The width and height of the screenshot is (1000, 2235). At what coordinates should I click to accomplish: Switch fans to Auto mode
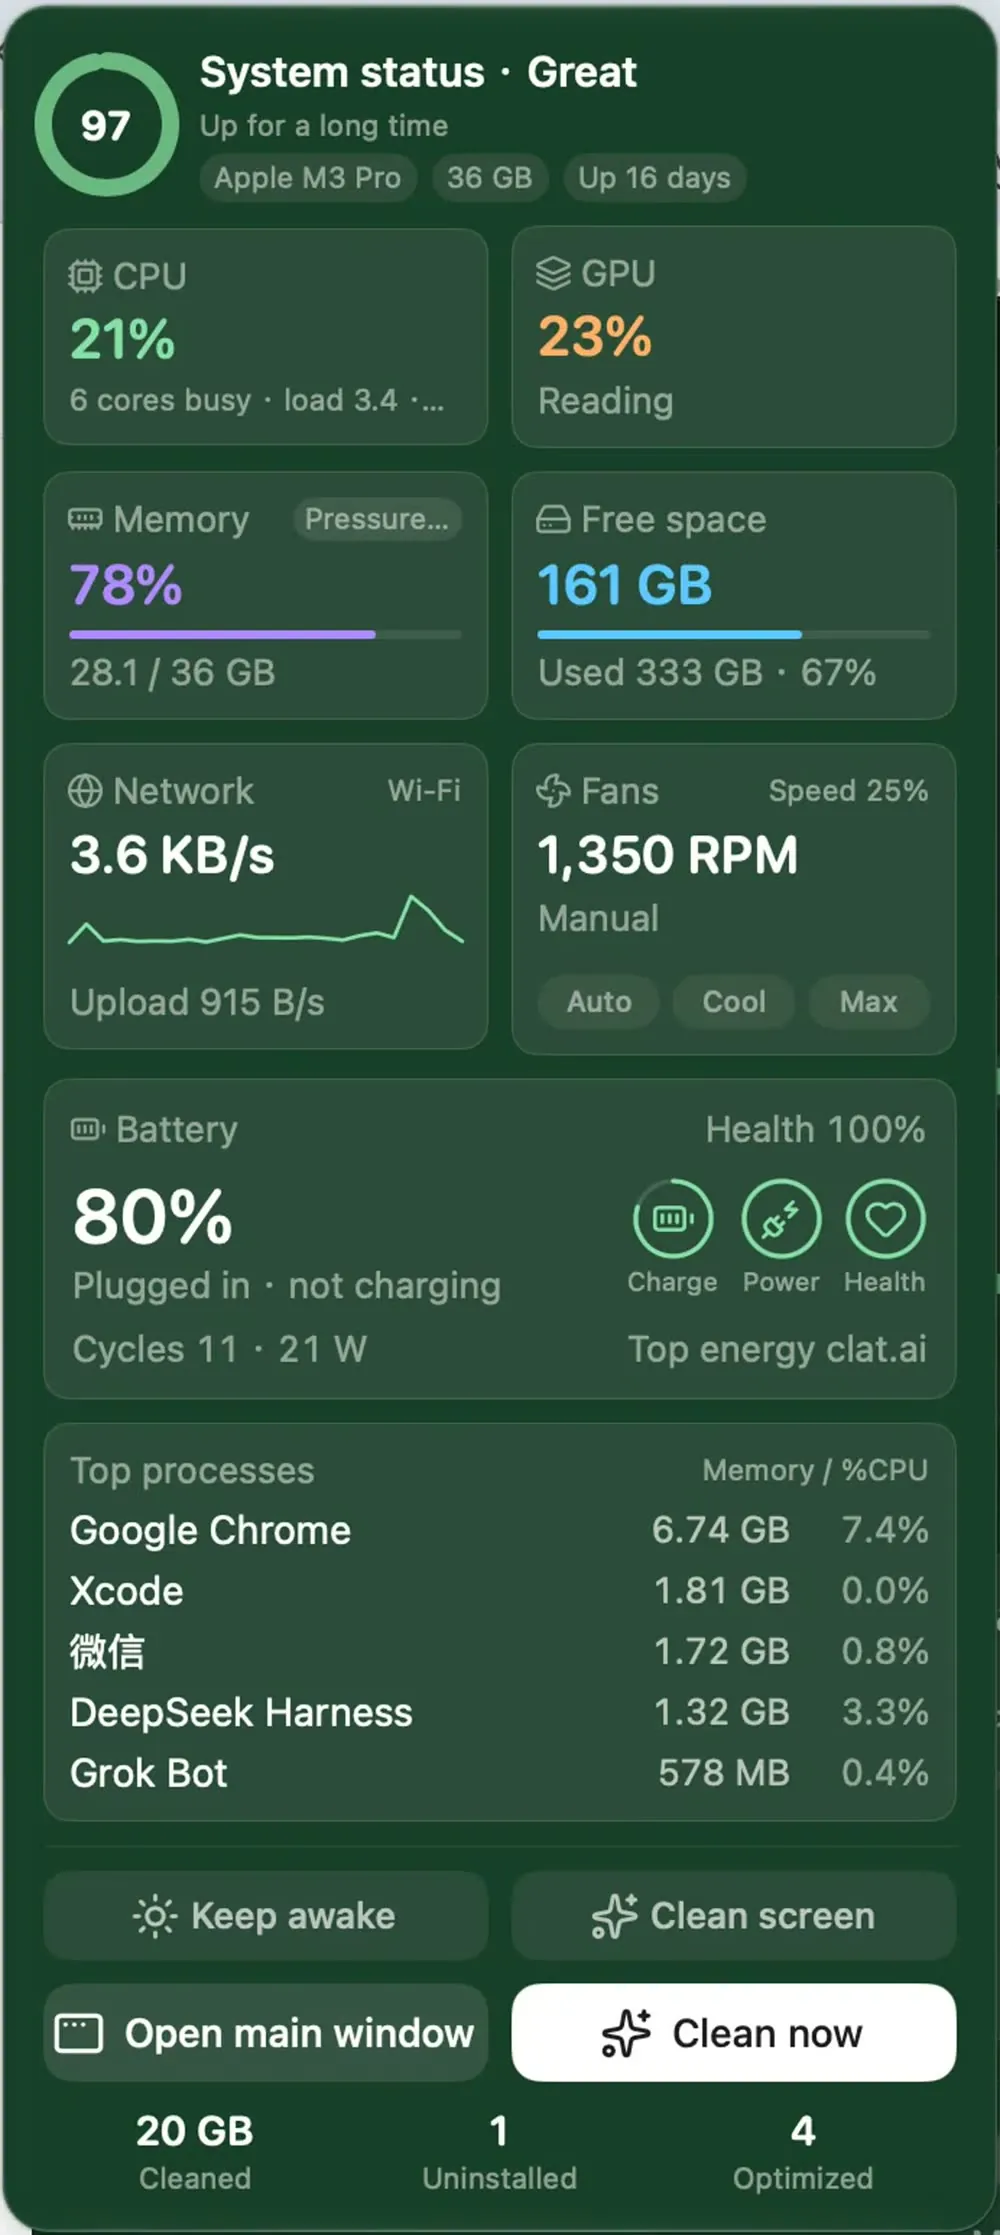[x=599, y=1001]
